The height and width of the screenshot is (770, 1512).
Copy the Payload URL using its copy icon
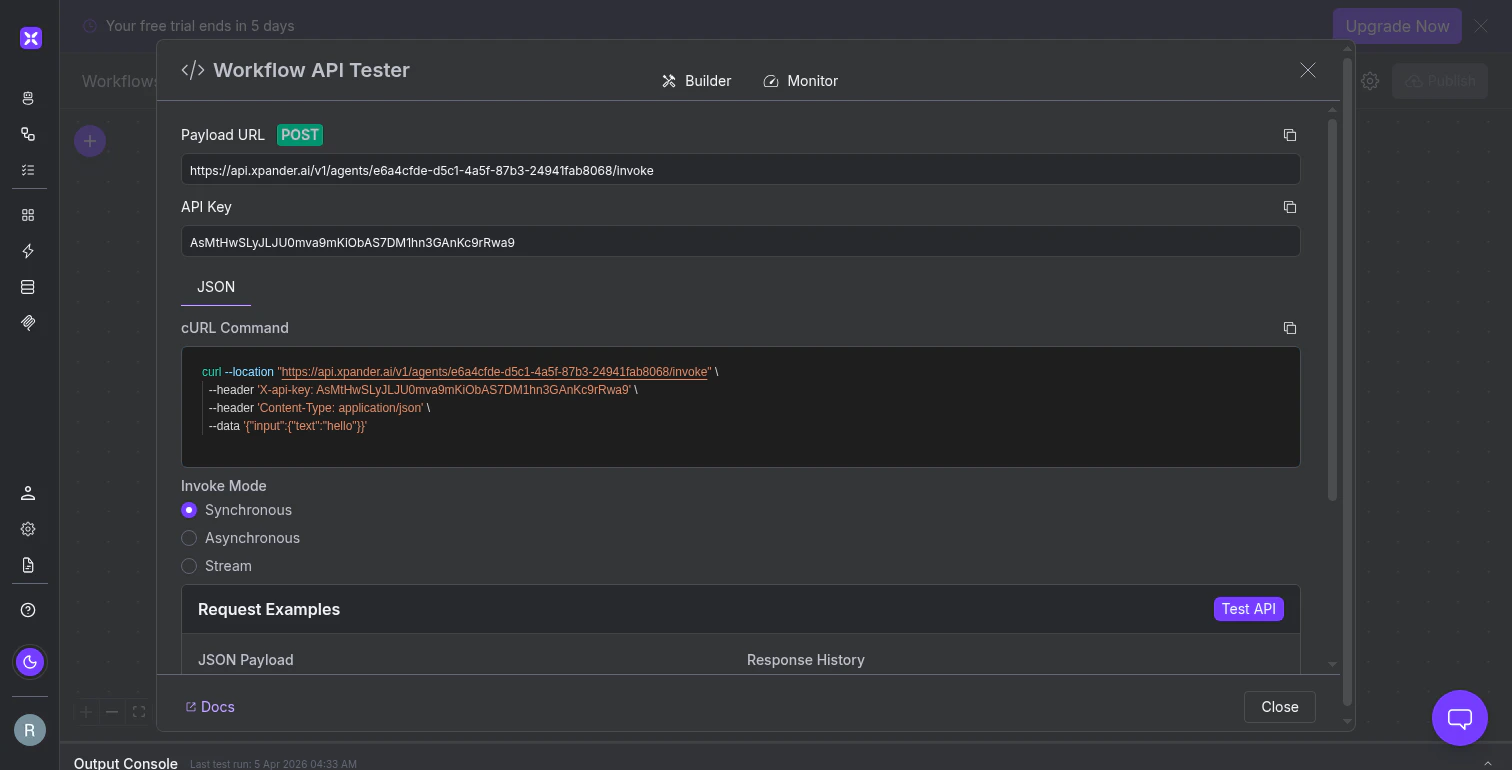pyautogui.click(x=1289, y=134)
